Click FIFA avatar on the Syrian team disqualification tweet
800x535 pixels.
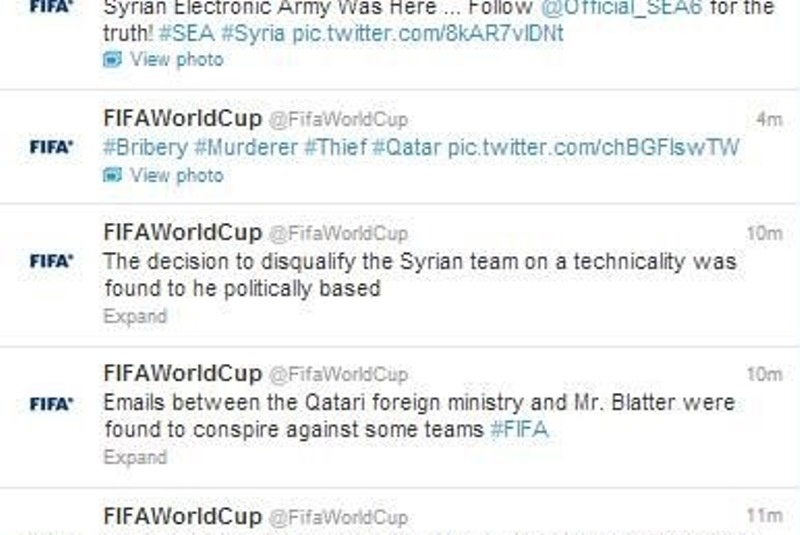(x=51, y=261)
